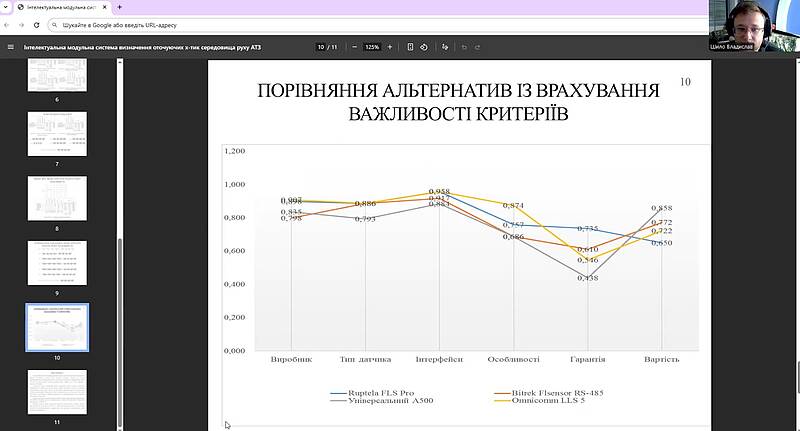Close the Інтелектуальна модульна система browser tab
The image size is (800, 431).
point(105,8)
